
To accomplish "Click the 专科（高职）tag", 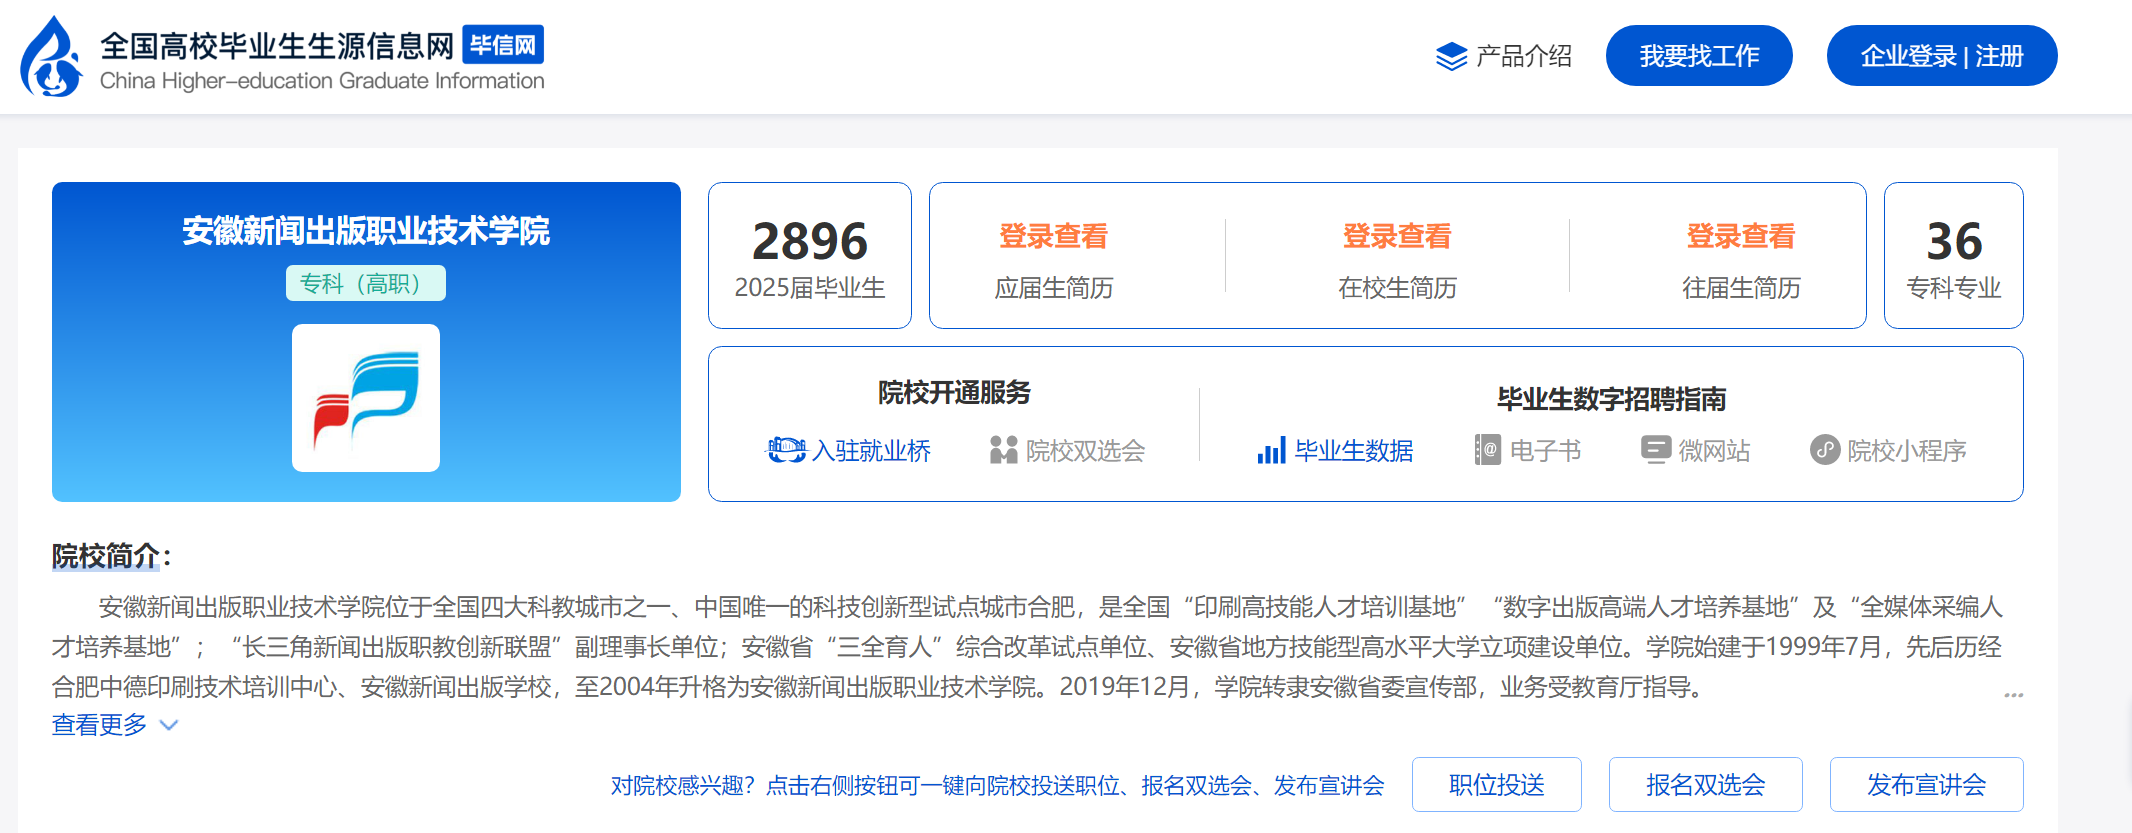I will click(x=366, y=283).
